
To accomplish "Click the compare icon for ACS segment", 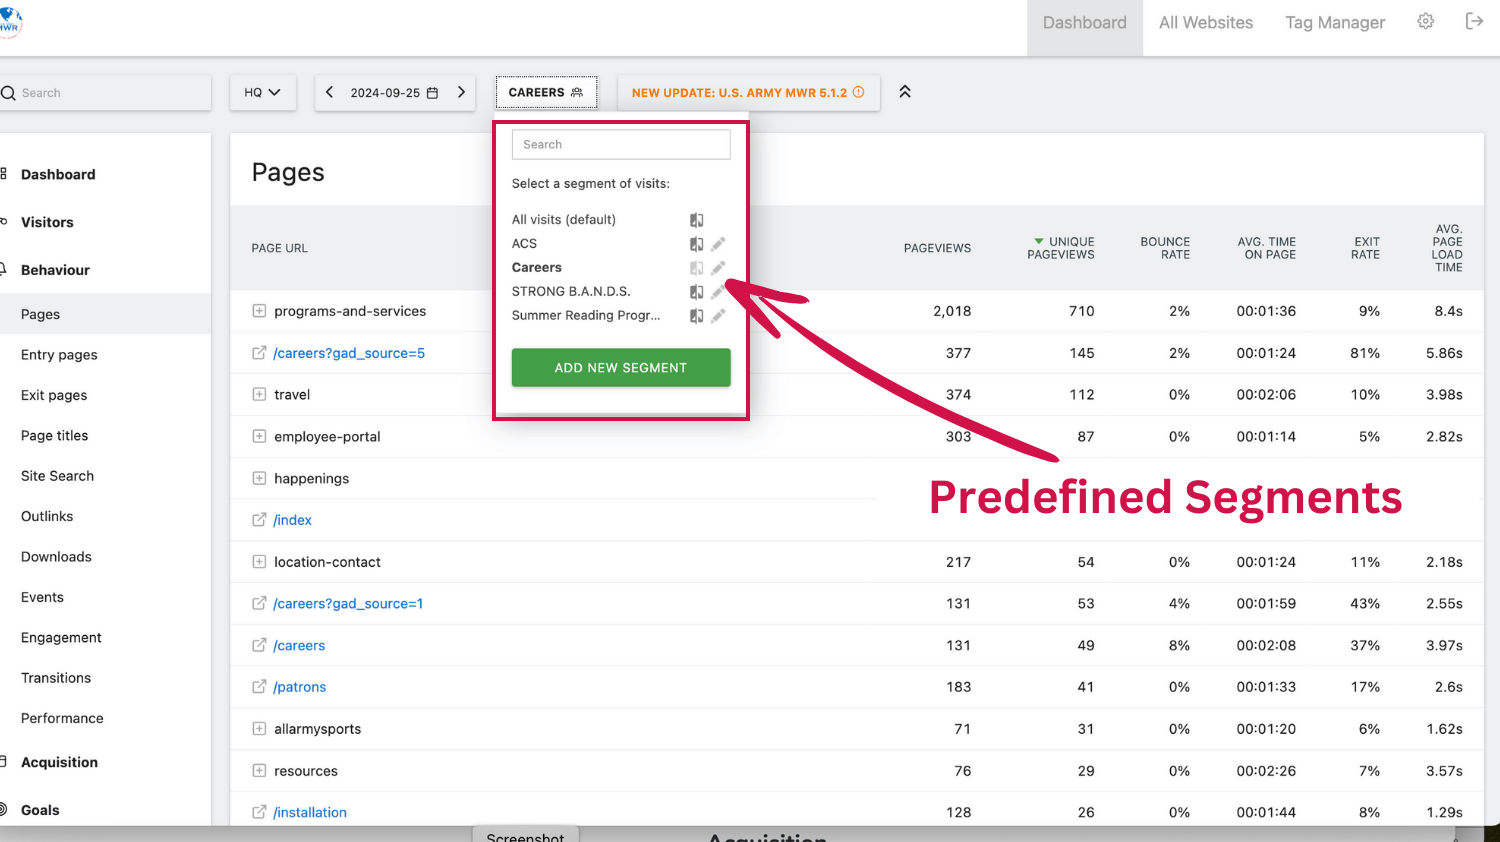I will pyautogui.click(x=697, y=244).
